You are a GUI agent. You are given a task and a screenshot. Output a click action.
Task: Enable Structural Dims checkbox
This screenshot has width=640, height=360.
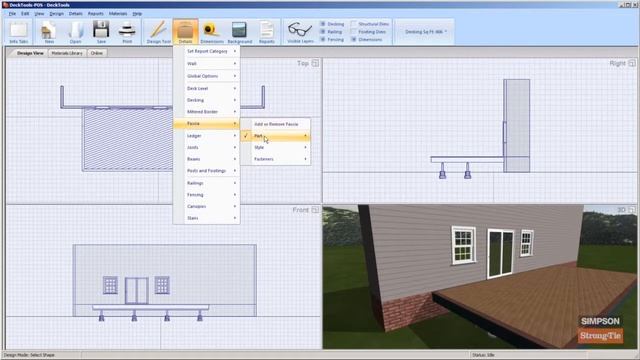[x=353, y=24]
